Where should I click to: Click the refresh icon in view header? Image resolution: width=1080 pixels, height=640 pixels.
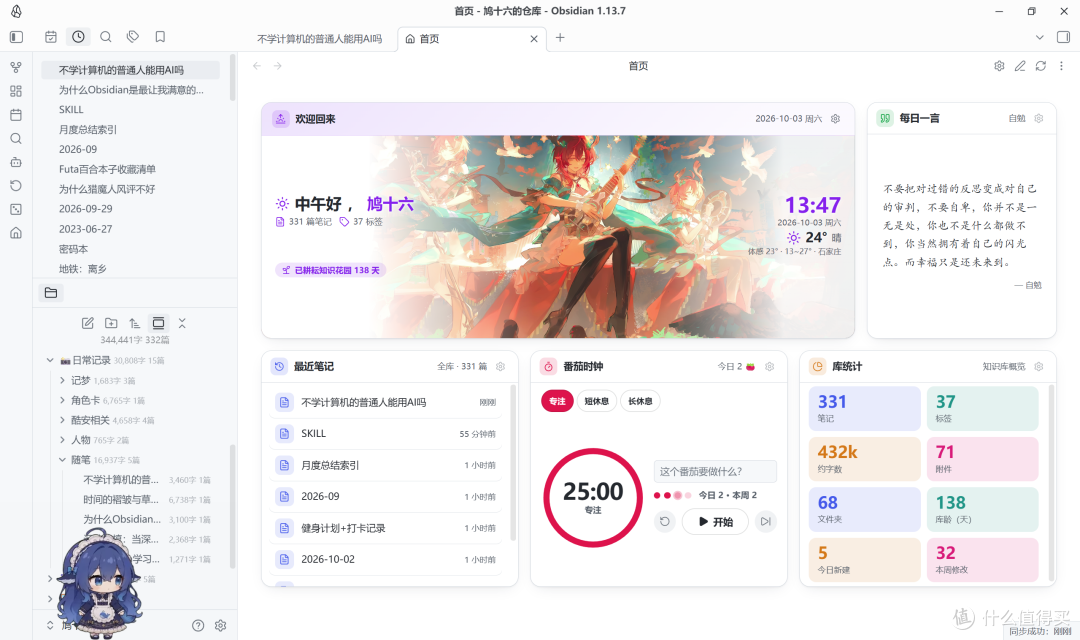click(1041, 66)
